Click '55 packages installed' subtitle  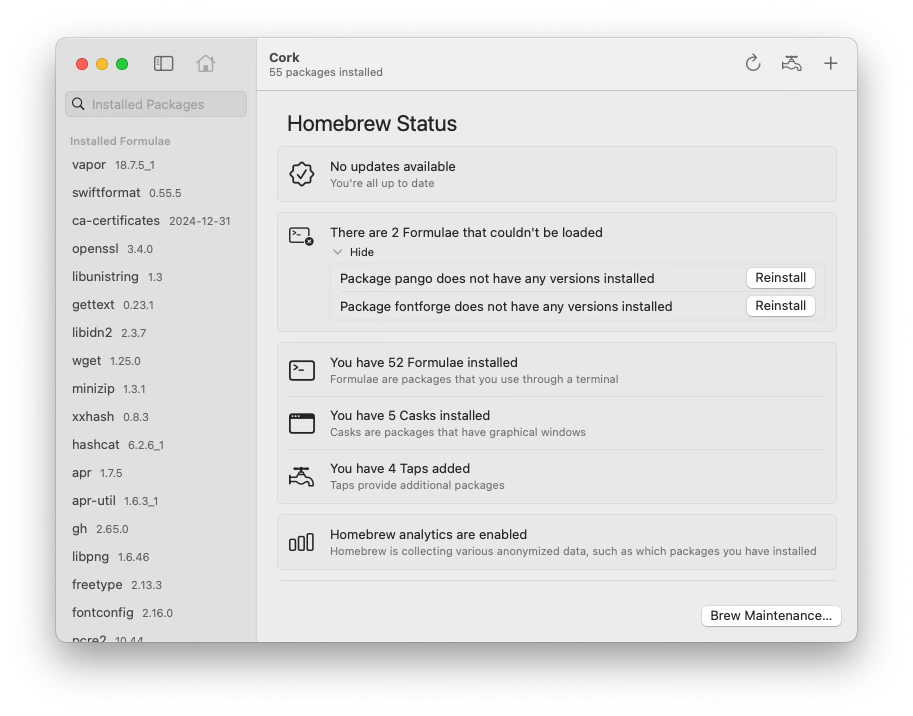325,72
